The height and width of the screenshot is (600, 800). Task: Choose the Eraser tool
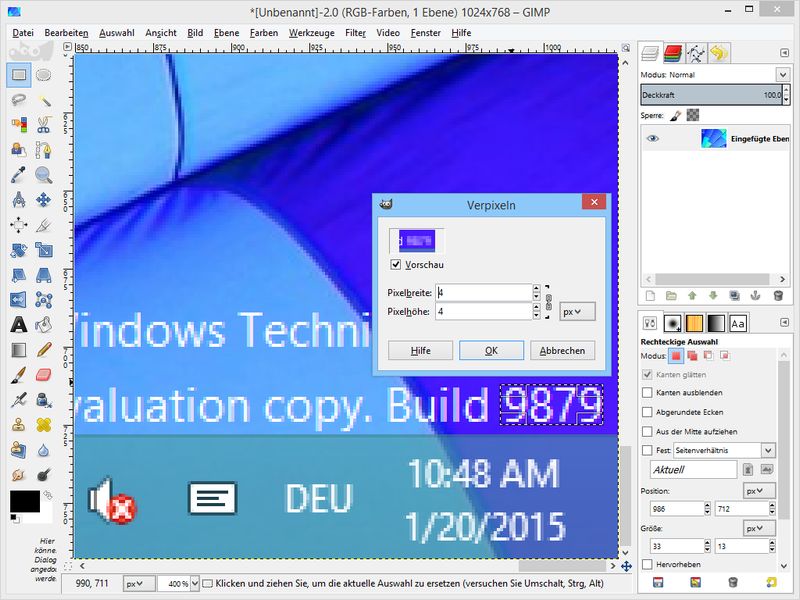44,374
